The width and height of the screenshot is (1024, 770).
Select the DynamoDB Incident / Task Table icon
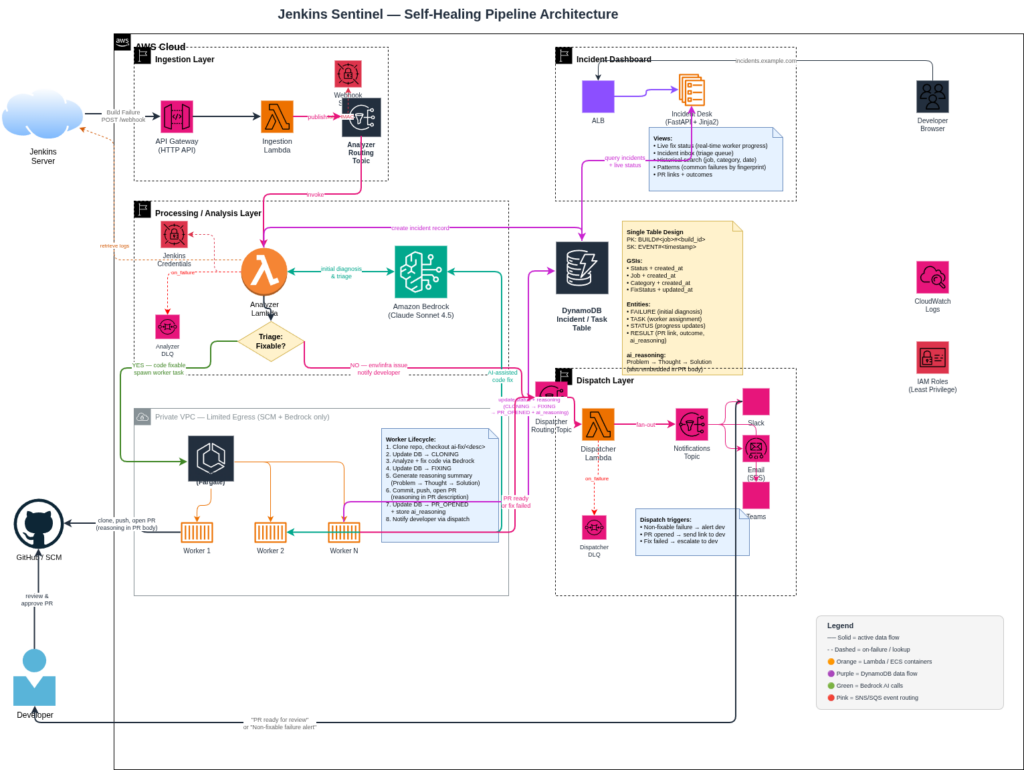[x=581, y=268]
